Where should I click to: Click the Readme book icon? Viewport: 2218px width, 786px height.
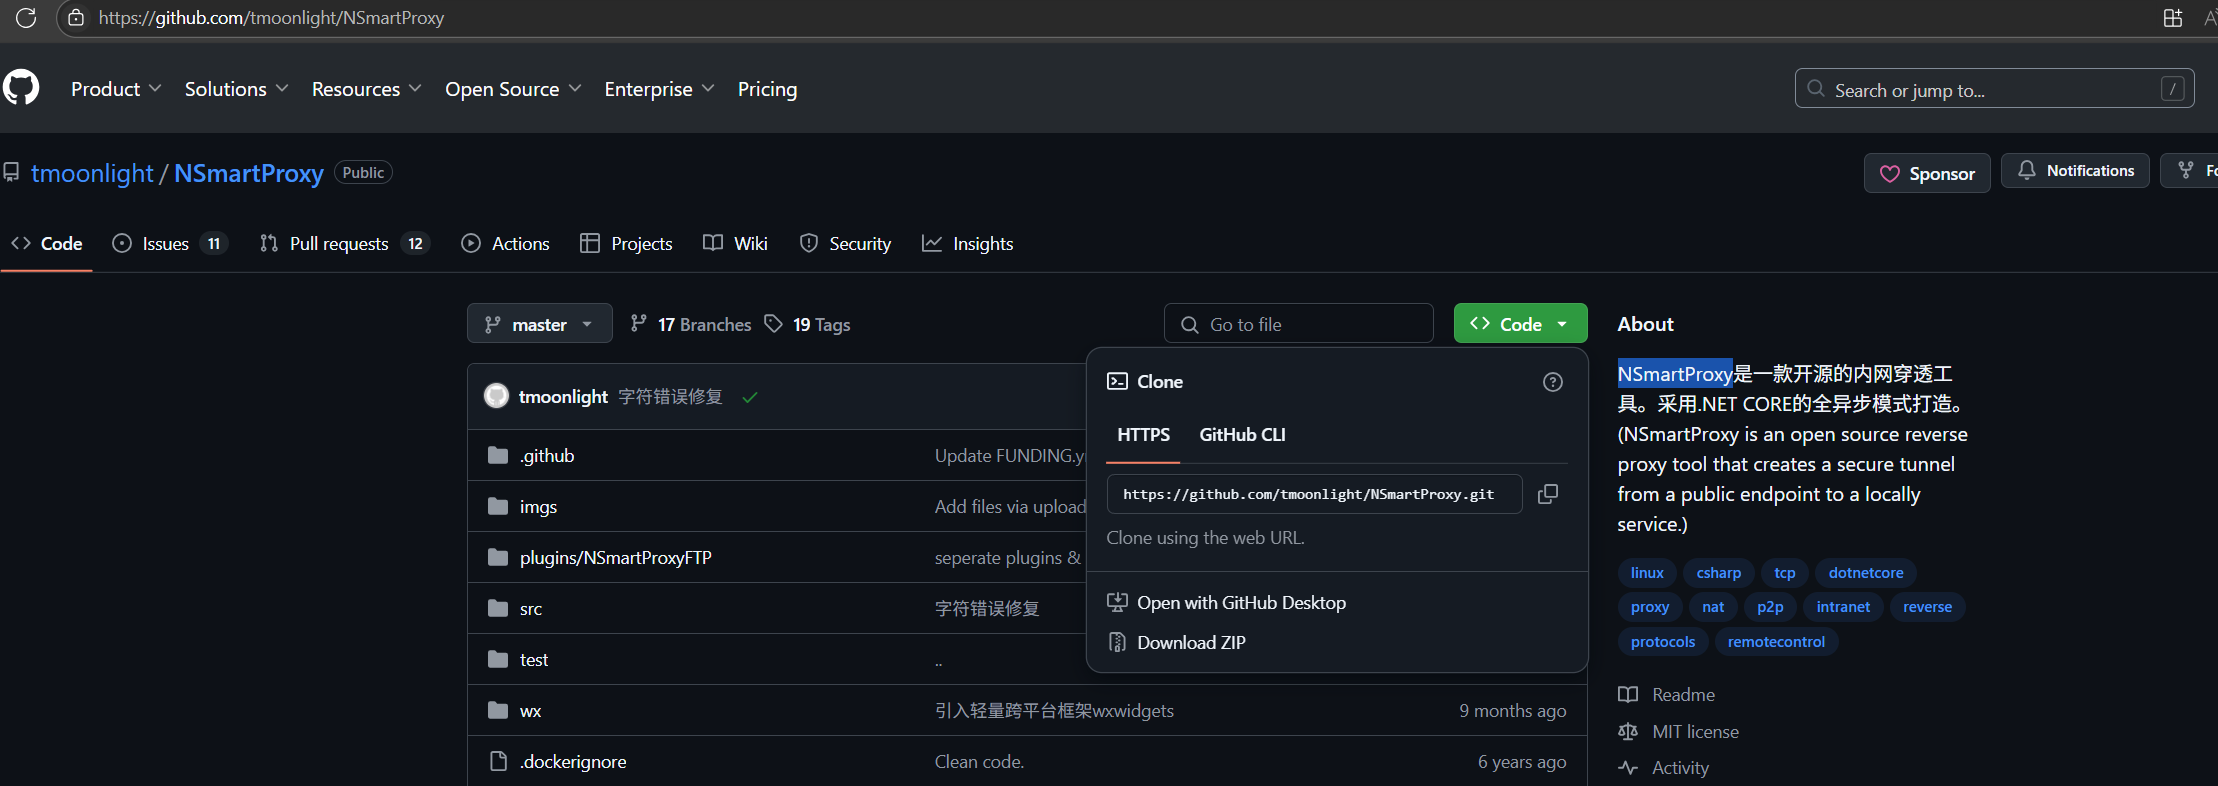1628,694
